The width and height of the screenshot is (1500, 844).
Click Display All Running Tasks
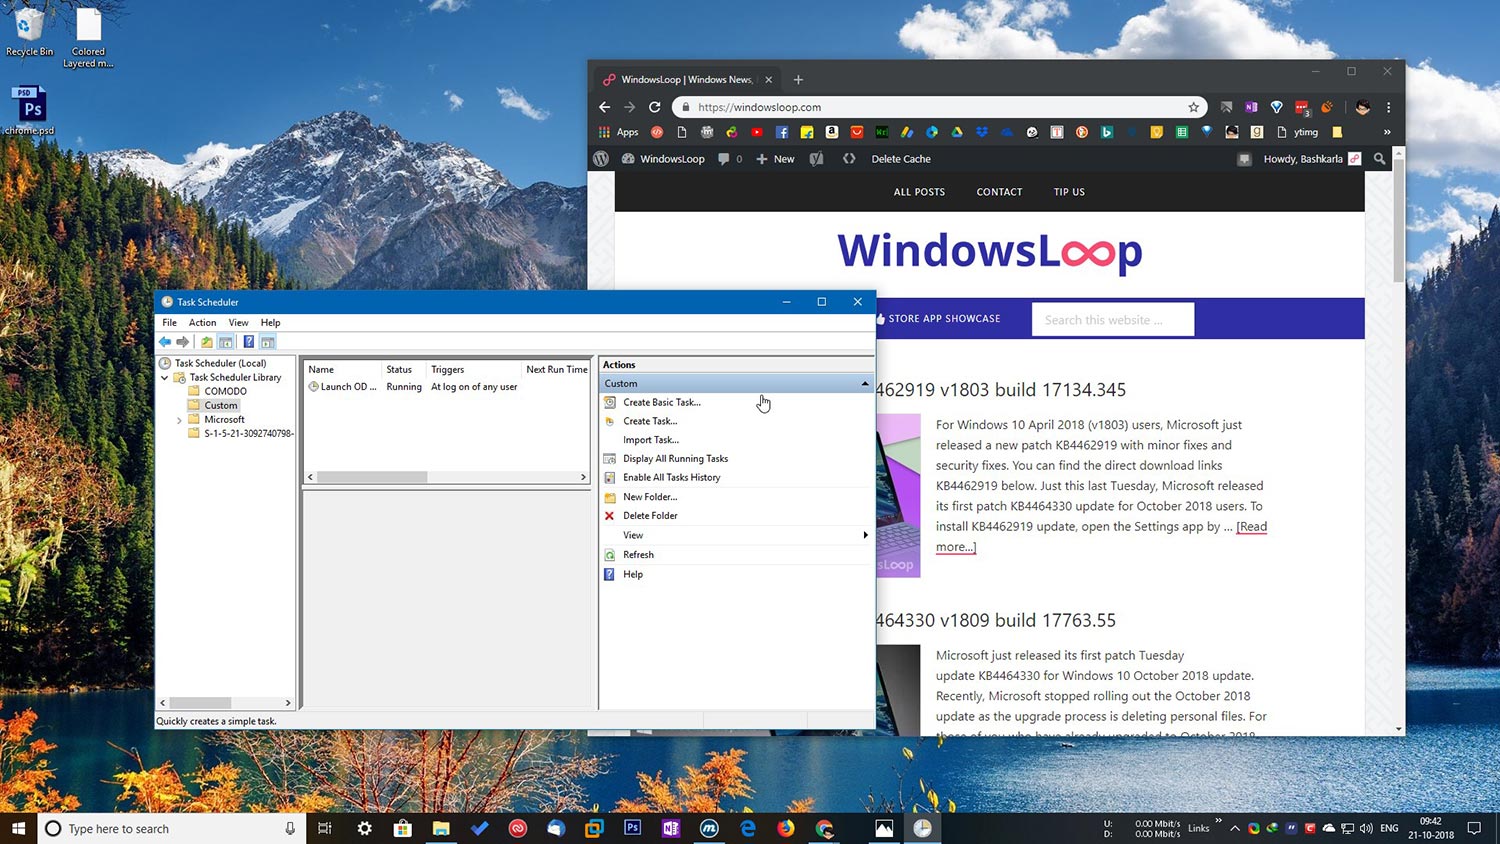(x=674, y=458)
